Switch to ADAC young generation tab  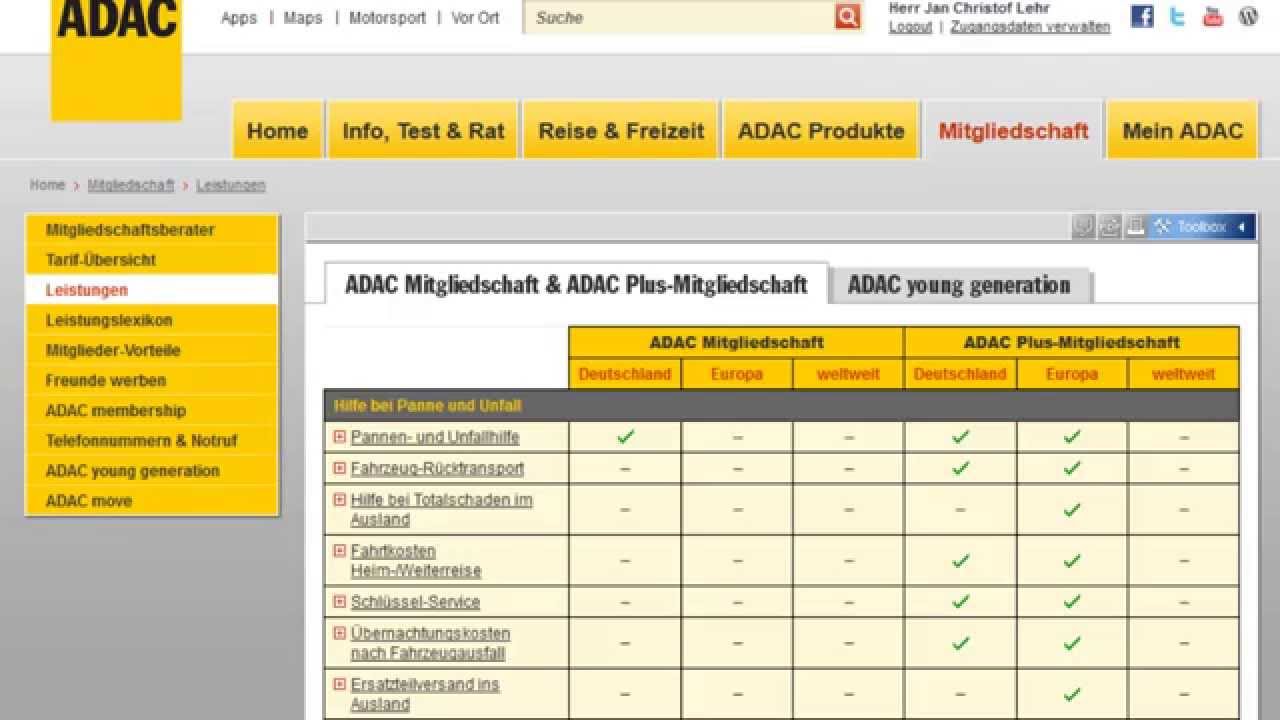coord(959,285)
